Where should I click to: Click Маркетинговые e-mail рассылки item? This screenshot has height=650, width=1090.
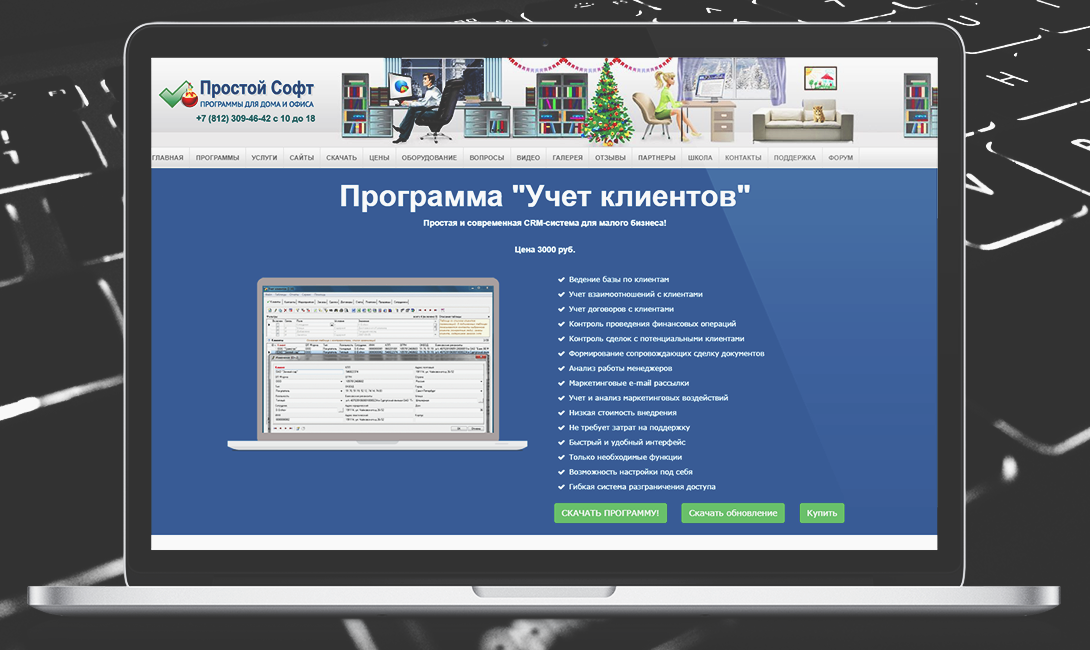pyautogui.click(x=628, y=383)
